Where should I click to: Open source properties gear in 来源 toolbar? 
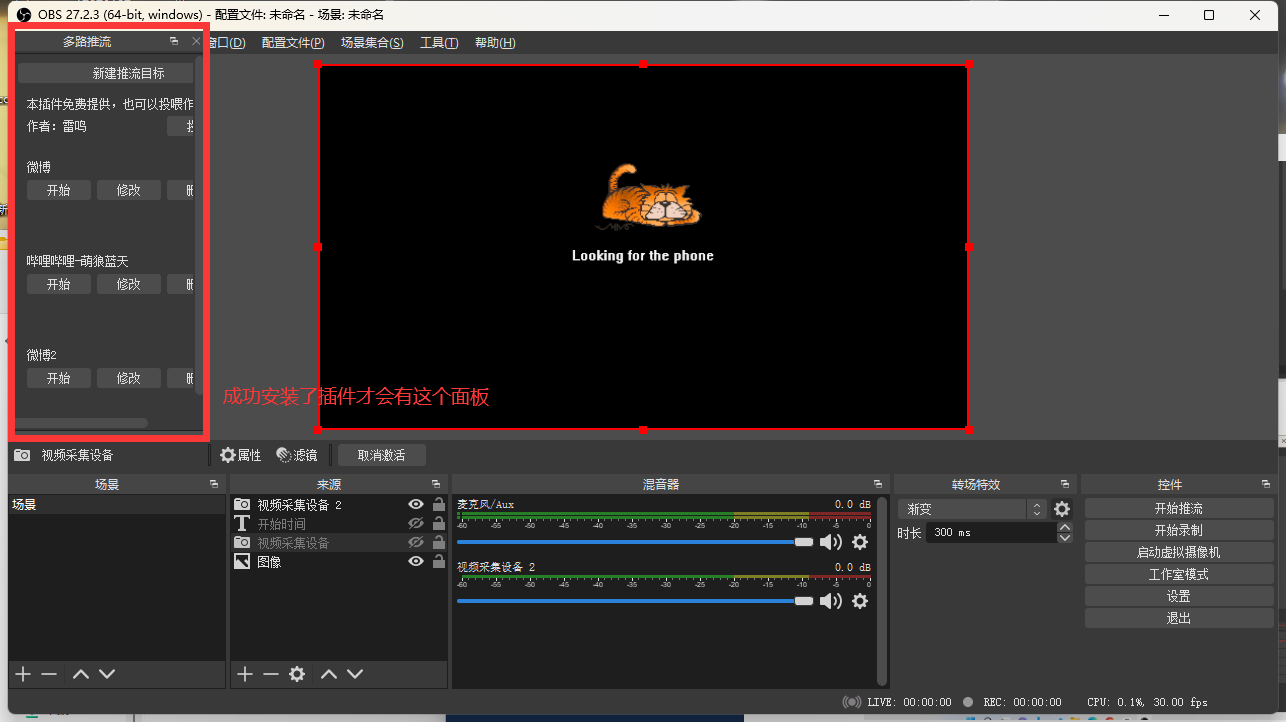tap(297, 674)
